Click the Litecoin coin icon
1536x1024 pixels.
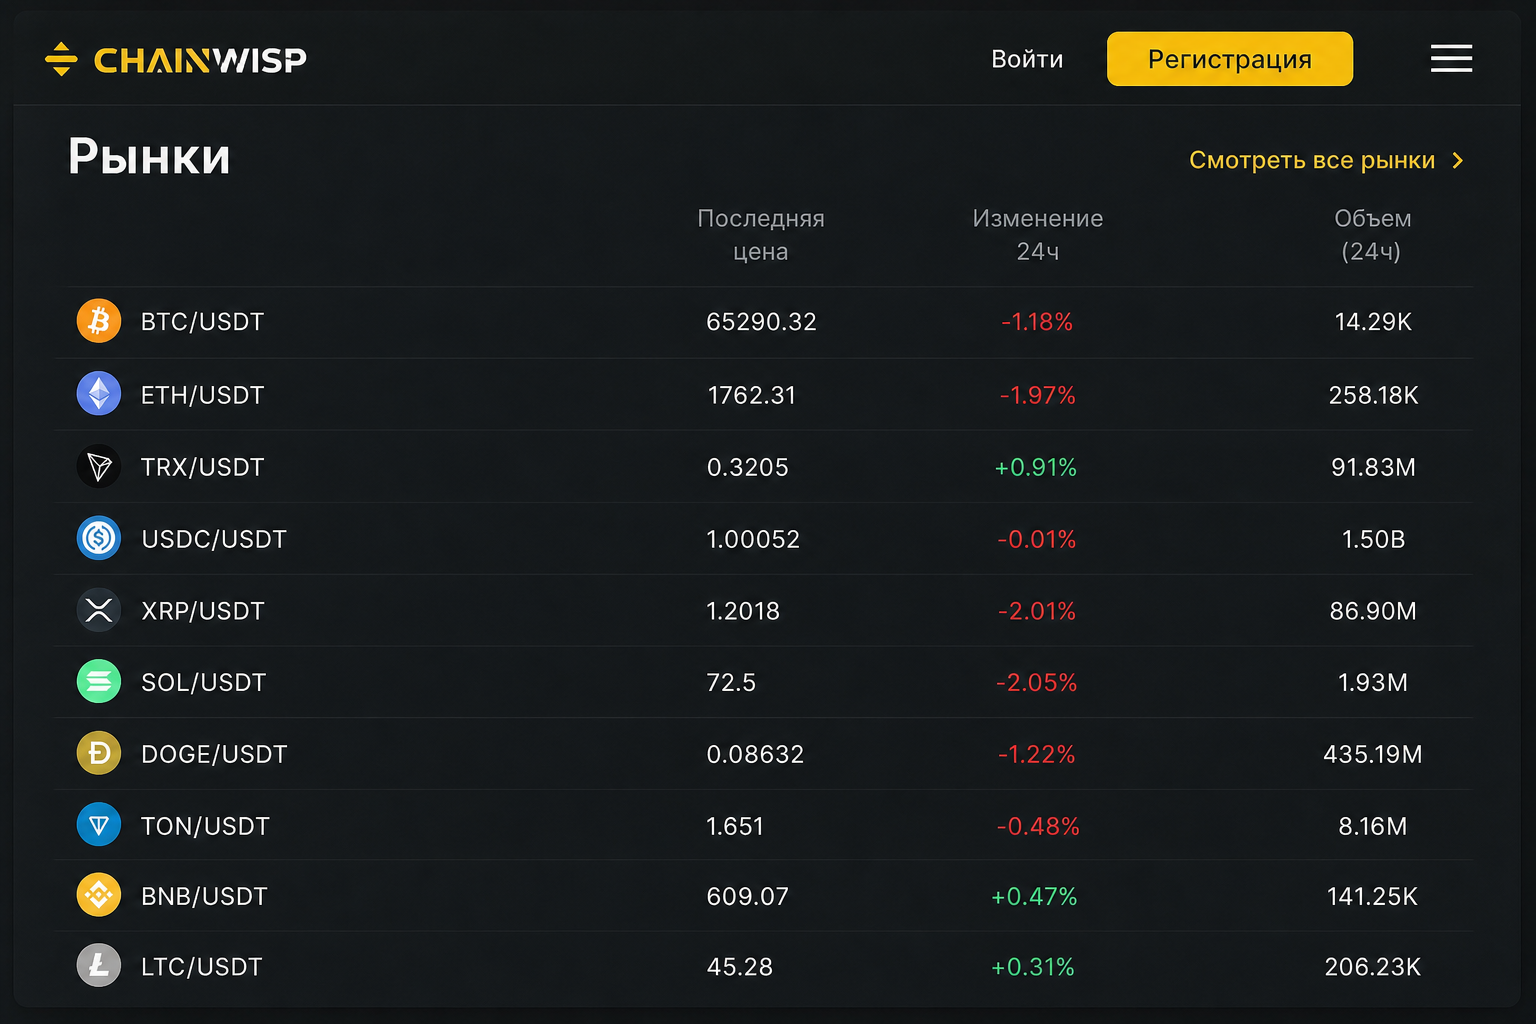[99, 965]
